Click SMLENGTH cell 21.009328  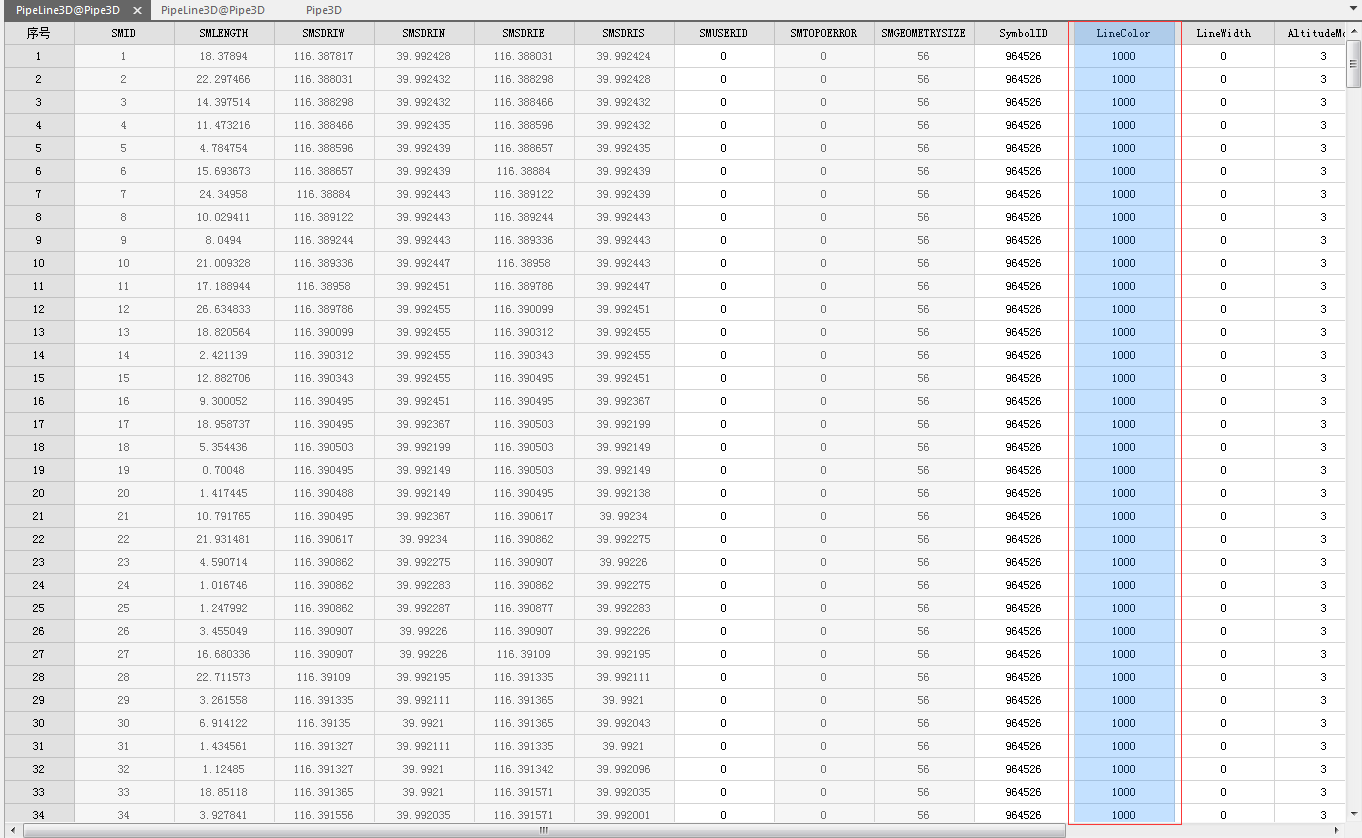(224, 263)
